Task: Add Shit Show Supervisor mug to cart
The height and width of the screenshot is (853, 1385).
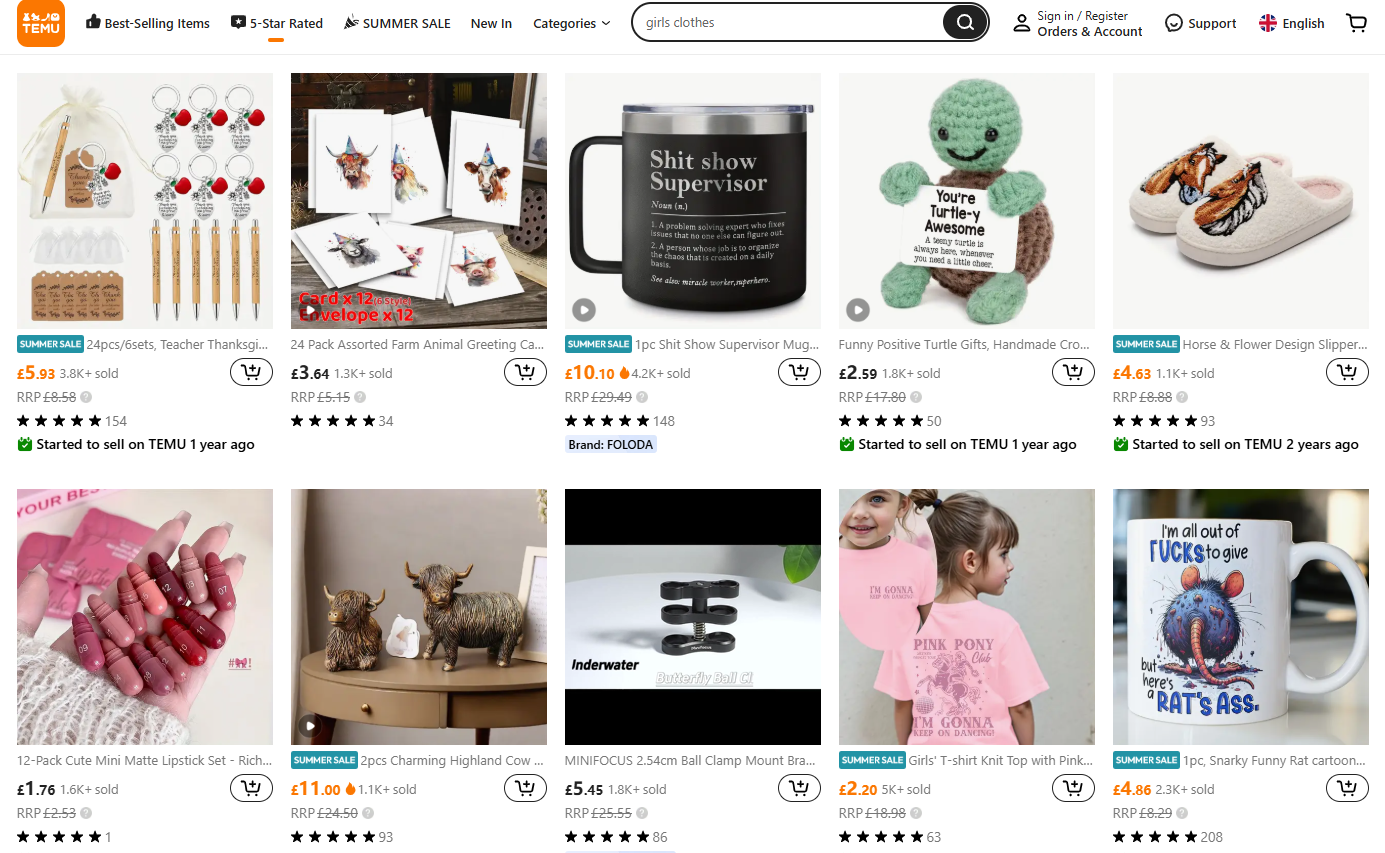Action: pos(799,373)
